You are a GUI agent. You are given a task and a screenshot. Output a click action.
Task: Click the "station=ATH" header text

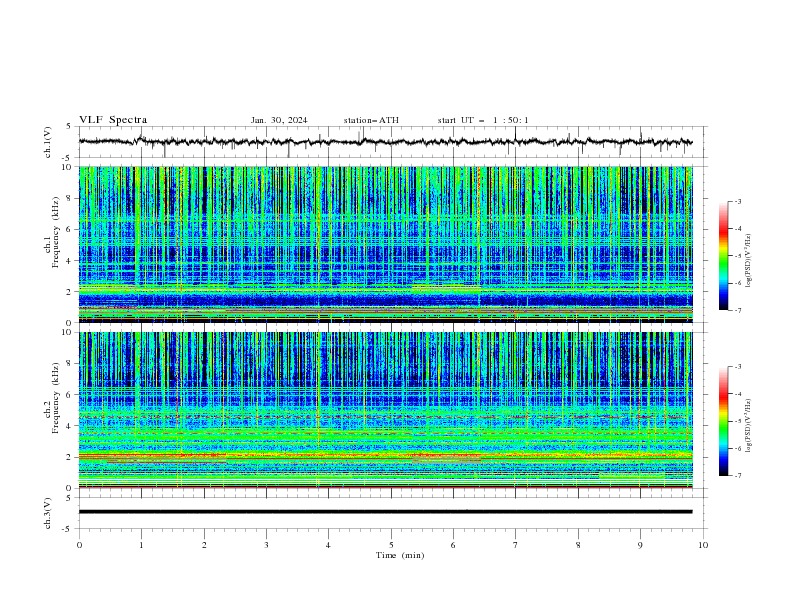coord(371,120)
